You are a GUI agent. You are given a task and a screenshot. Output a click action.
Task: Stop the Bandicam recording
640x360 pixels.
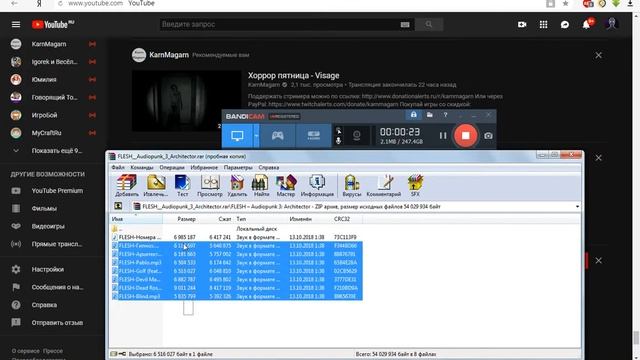click(x=465, y=136)
